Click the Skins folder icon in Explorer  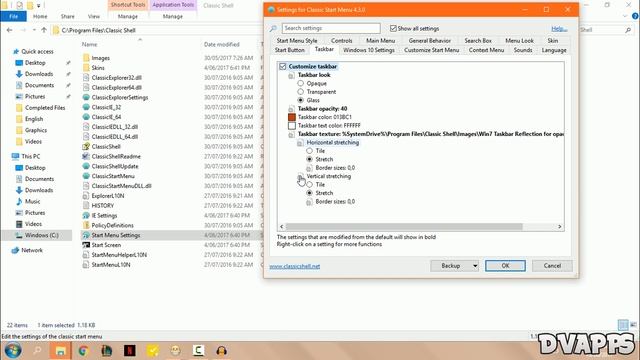(86, 68)
